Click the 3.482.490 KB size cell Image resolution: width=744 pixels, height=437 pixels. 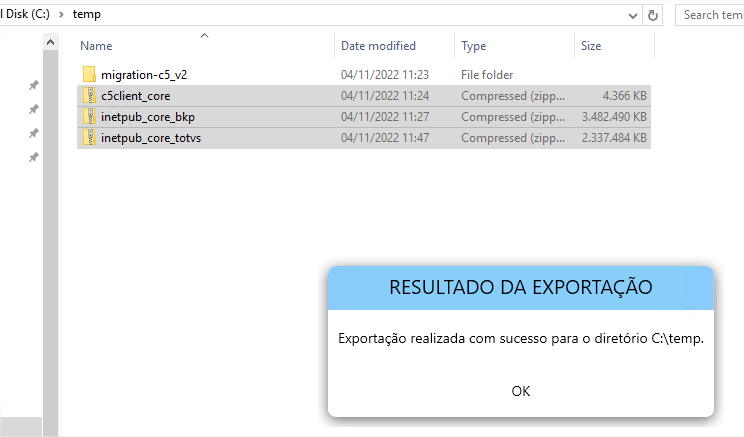614,117
